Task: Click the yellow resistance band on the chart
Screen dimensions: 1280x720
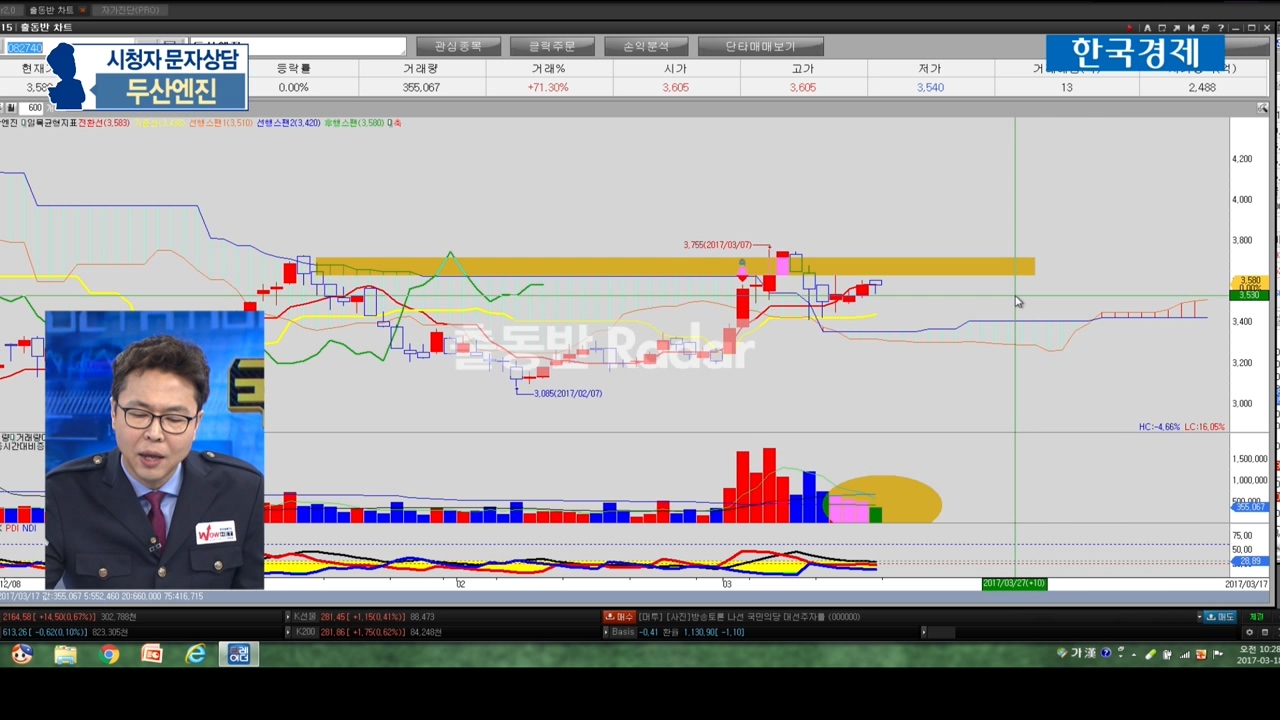Action: (x=600, y=266)
